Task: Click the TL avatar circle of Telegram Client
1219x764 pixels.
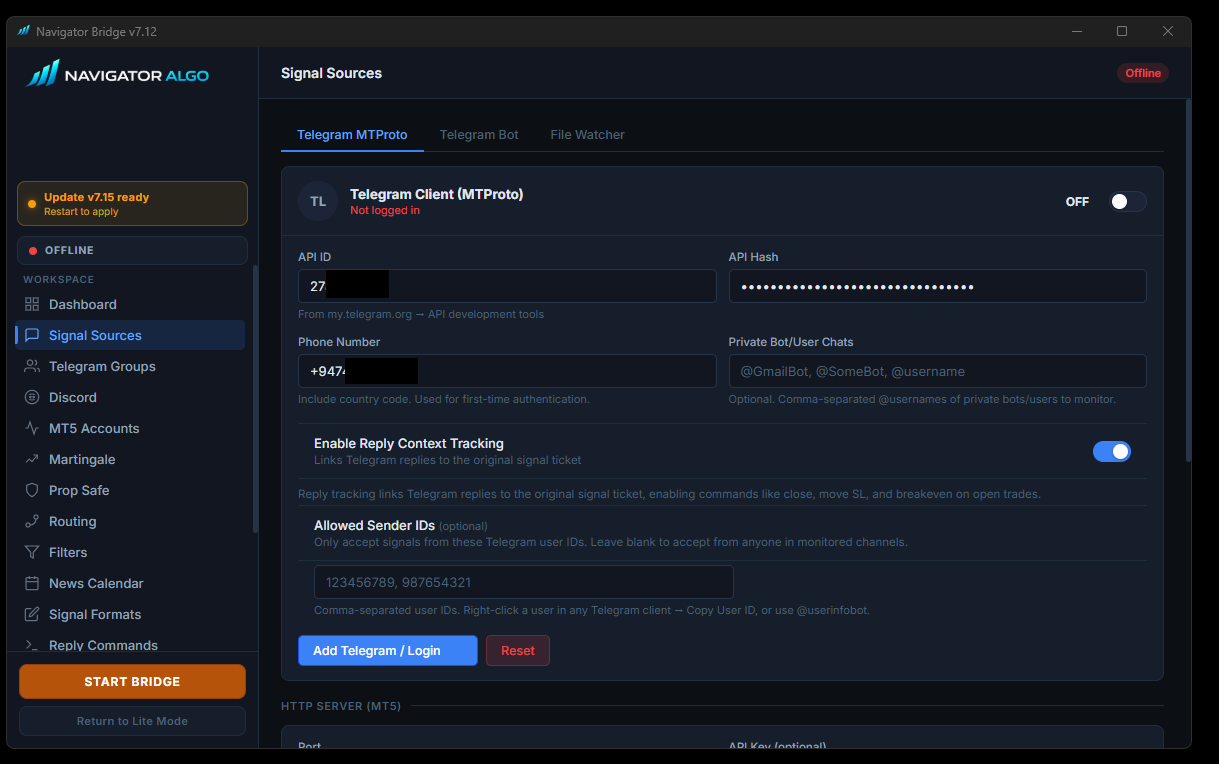Action: coord(318,201)
